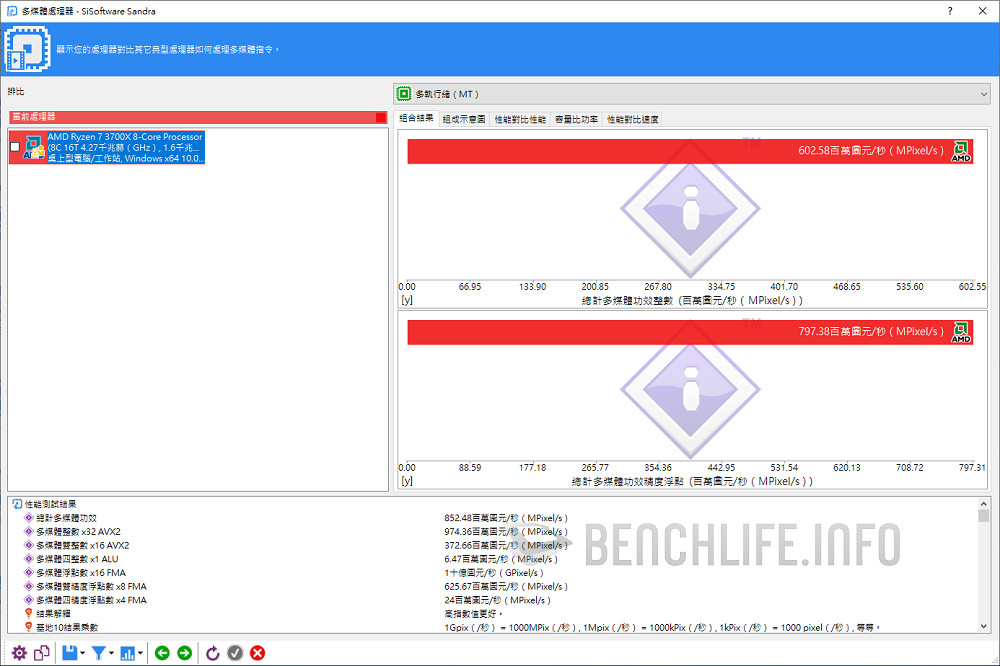Cancel with the red X icon
The height and width of the screenshot is (666, 1000).
(257, 653)
